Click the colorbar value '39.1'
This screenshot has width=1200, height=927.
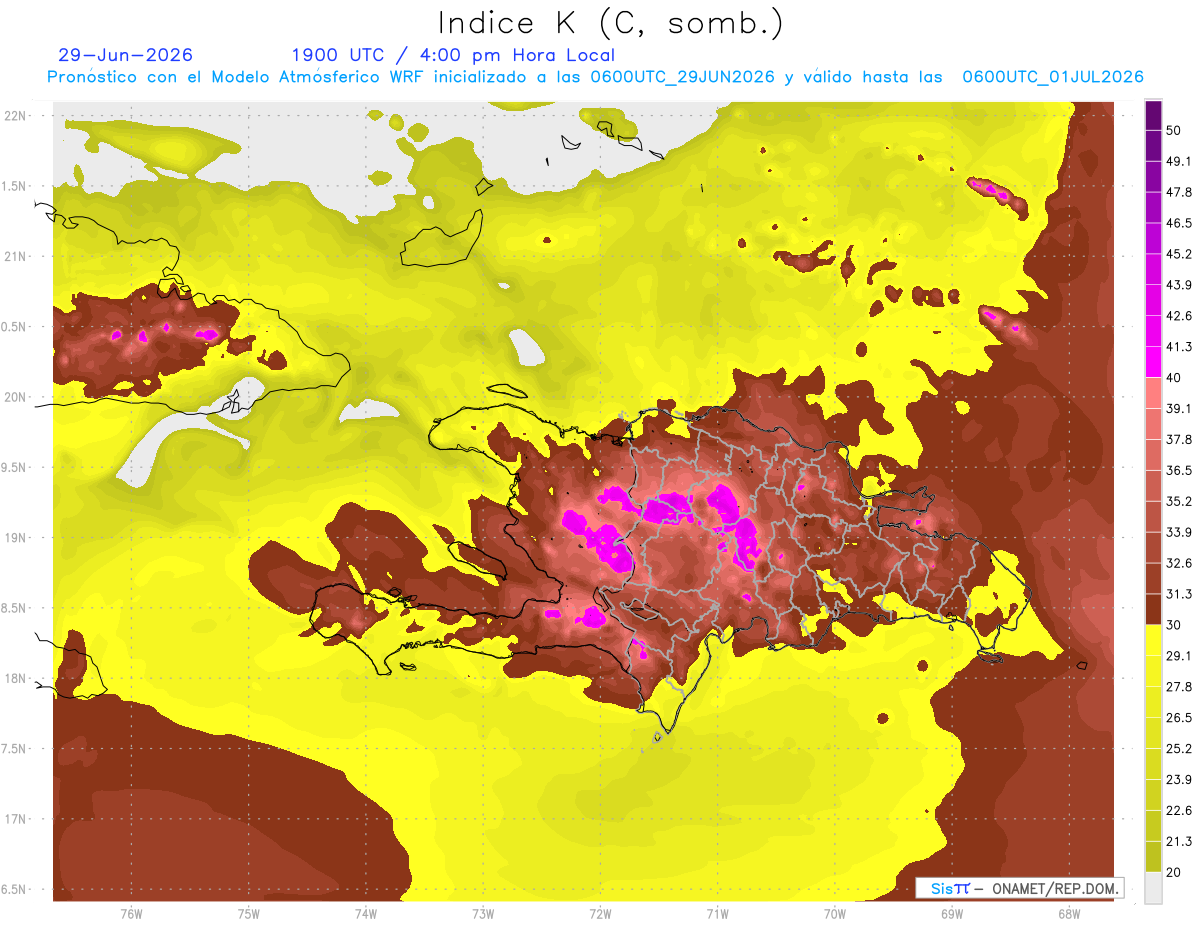tap(1179, 408)
